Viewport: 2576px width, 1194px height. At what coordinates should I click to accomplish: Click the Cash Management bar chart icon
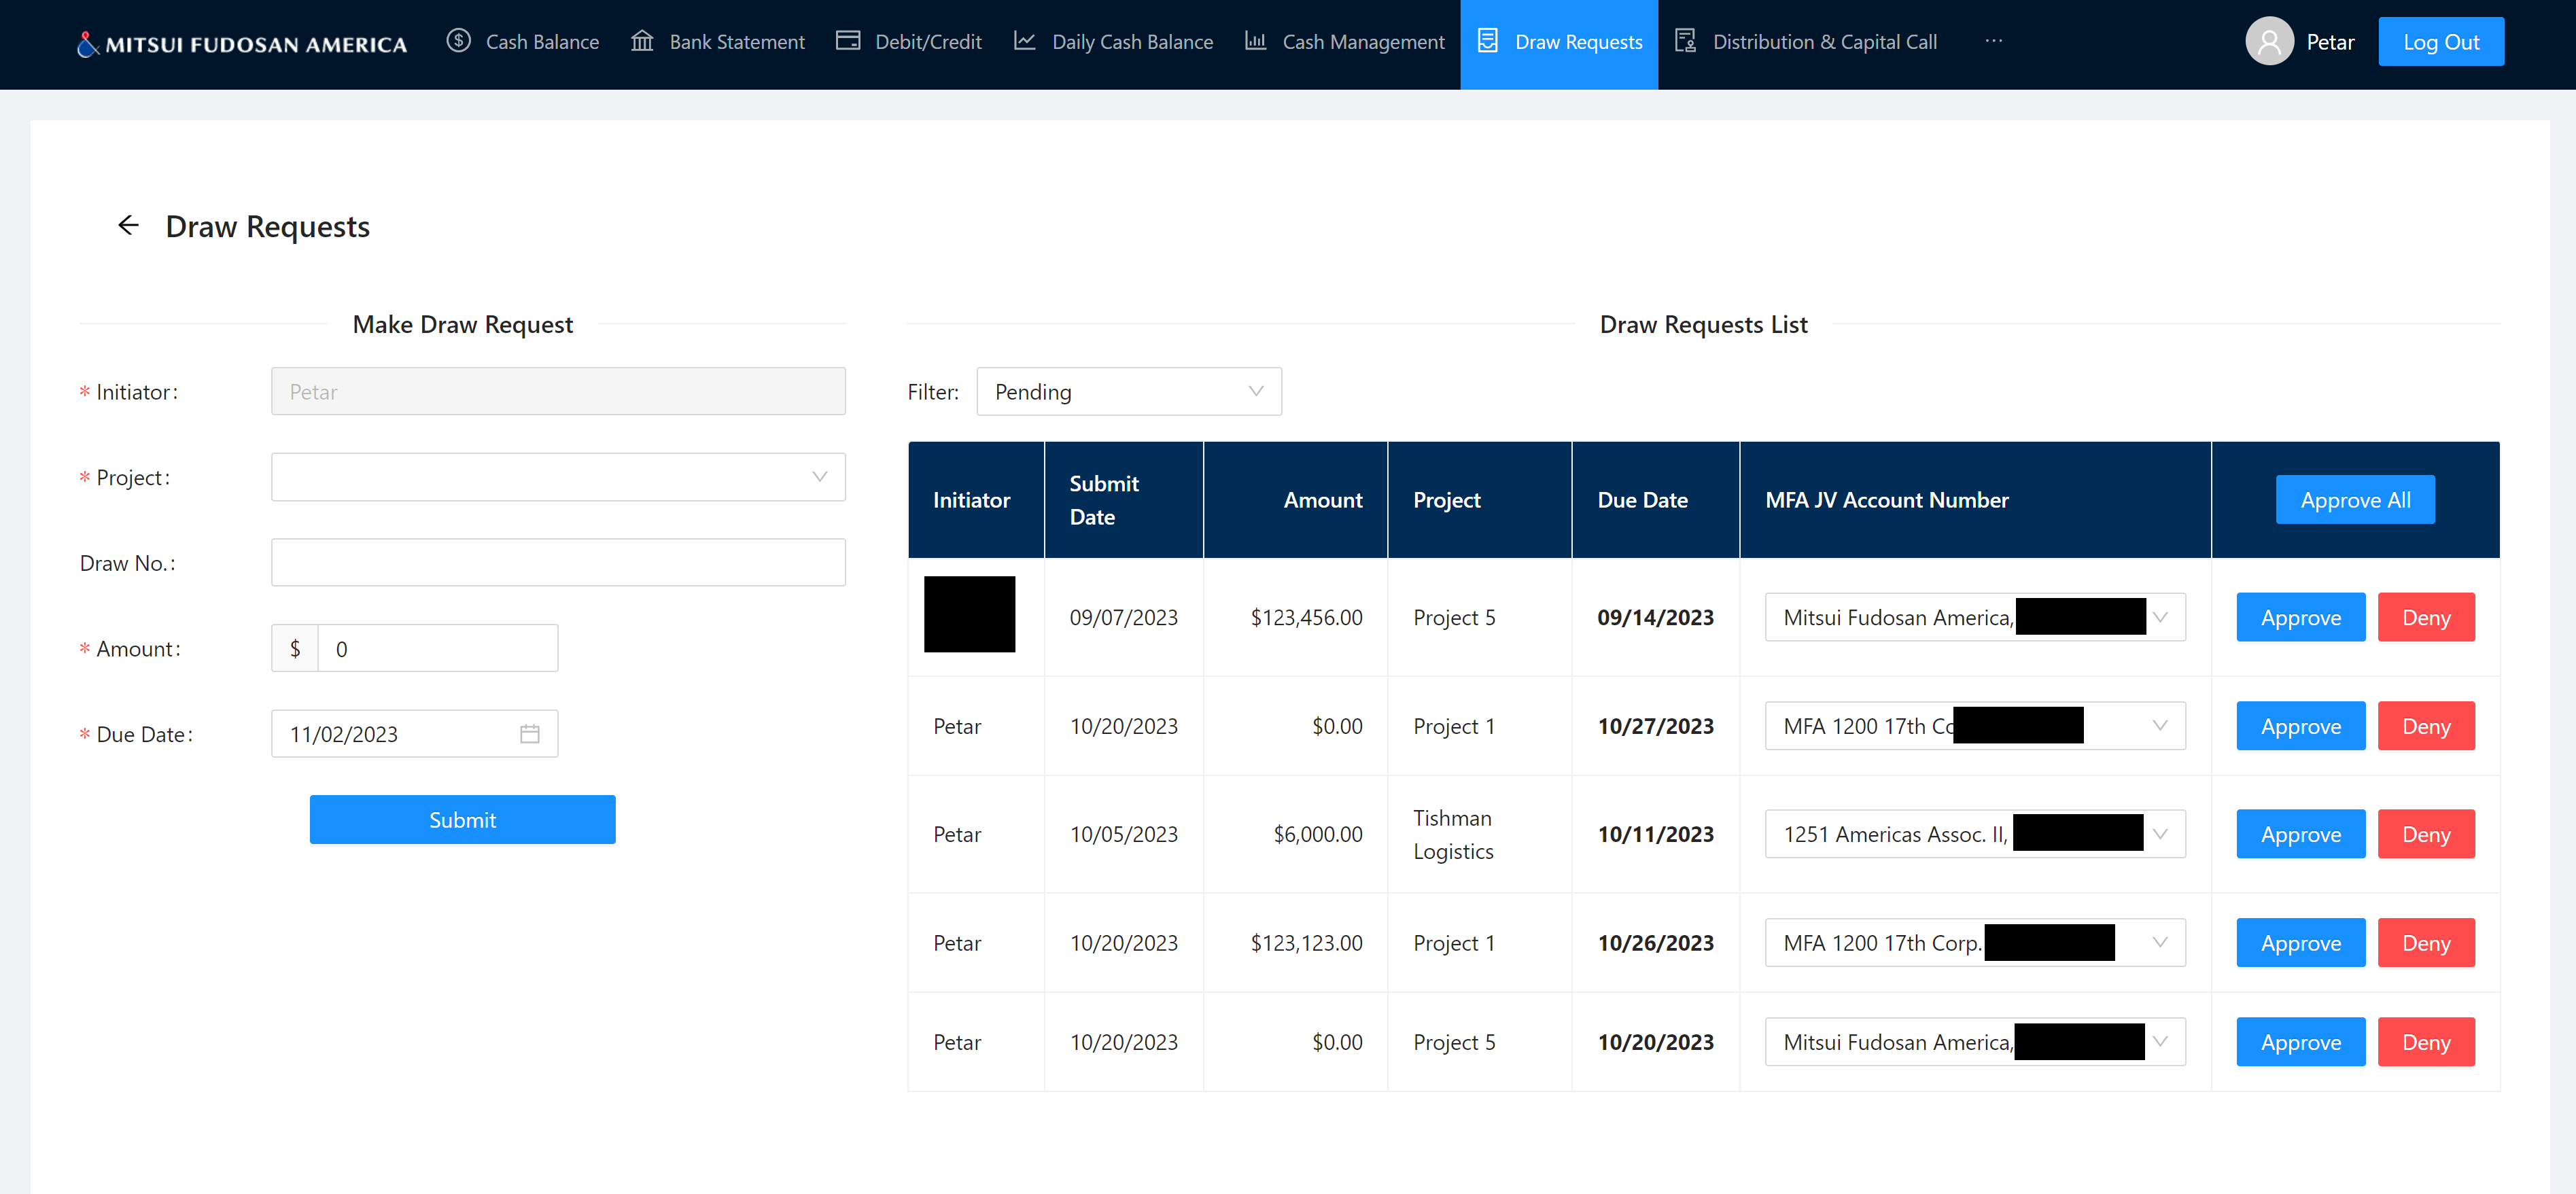[x=1255, y=41]
